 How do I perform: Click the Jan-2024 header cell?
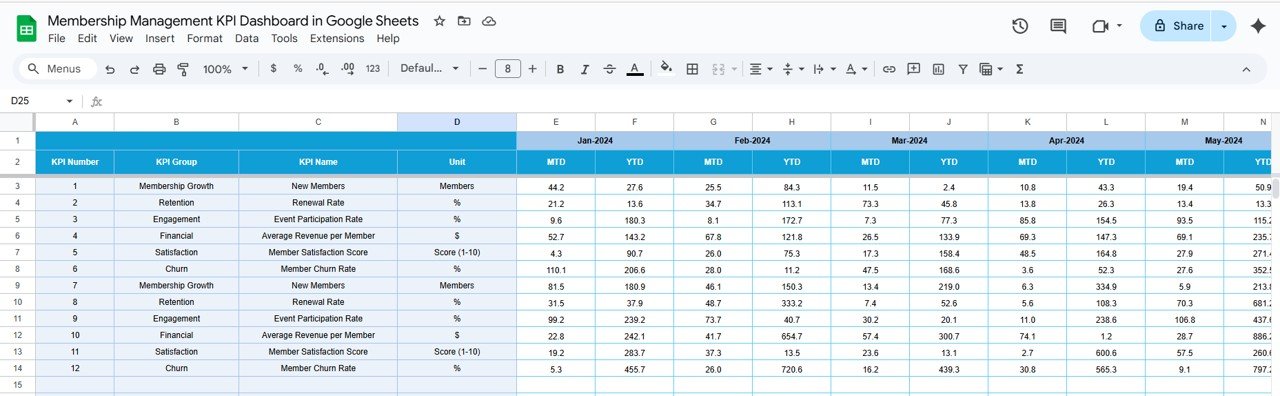click(x=595, y=141)
